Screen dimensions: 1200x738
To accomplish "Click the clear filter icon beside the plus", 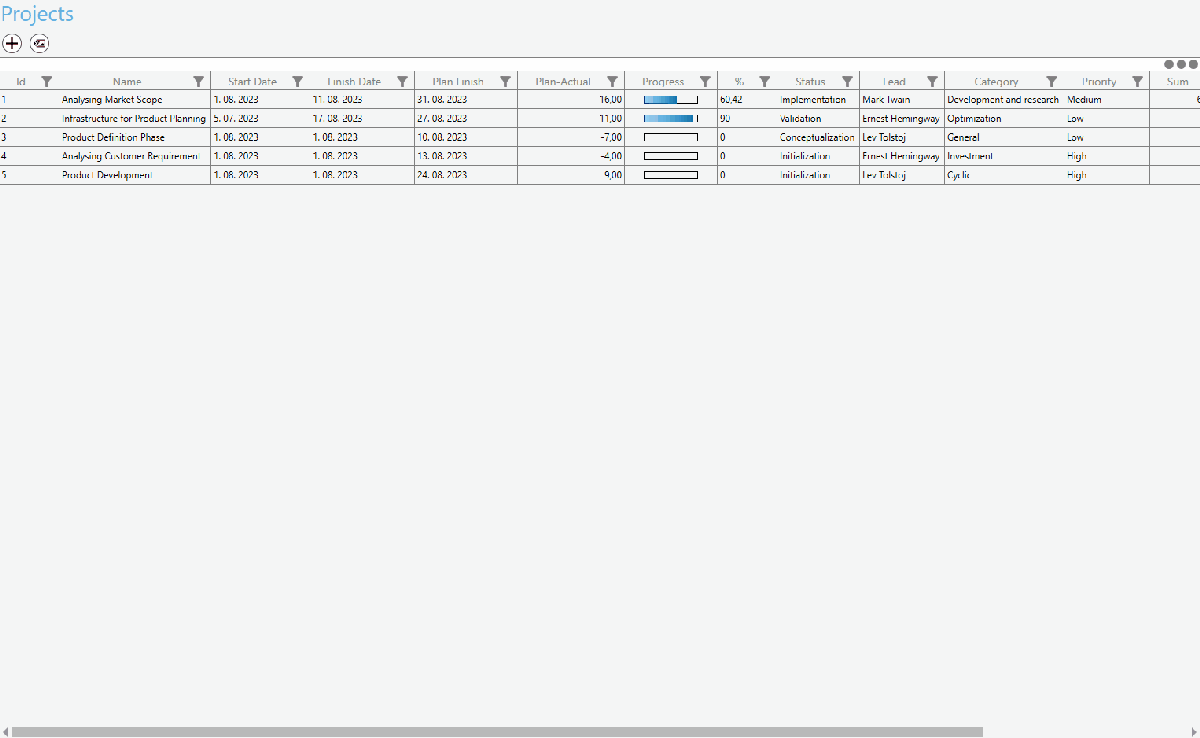I will pyautogui.click(x=39, y=43).
